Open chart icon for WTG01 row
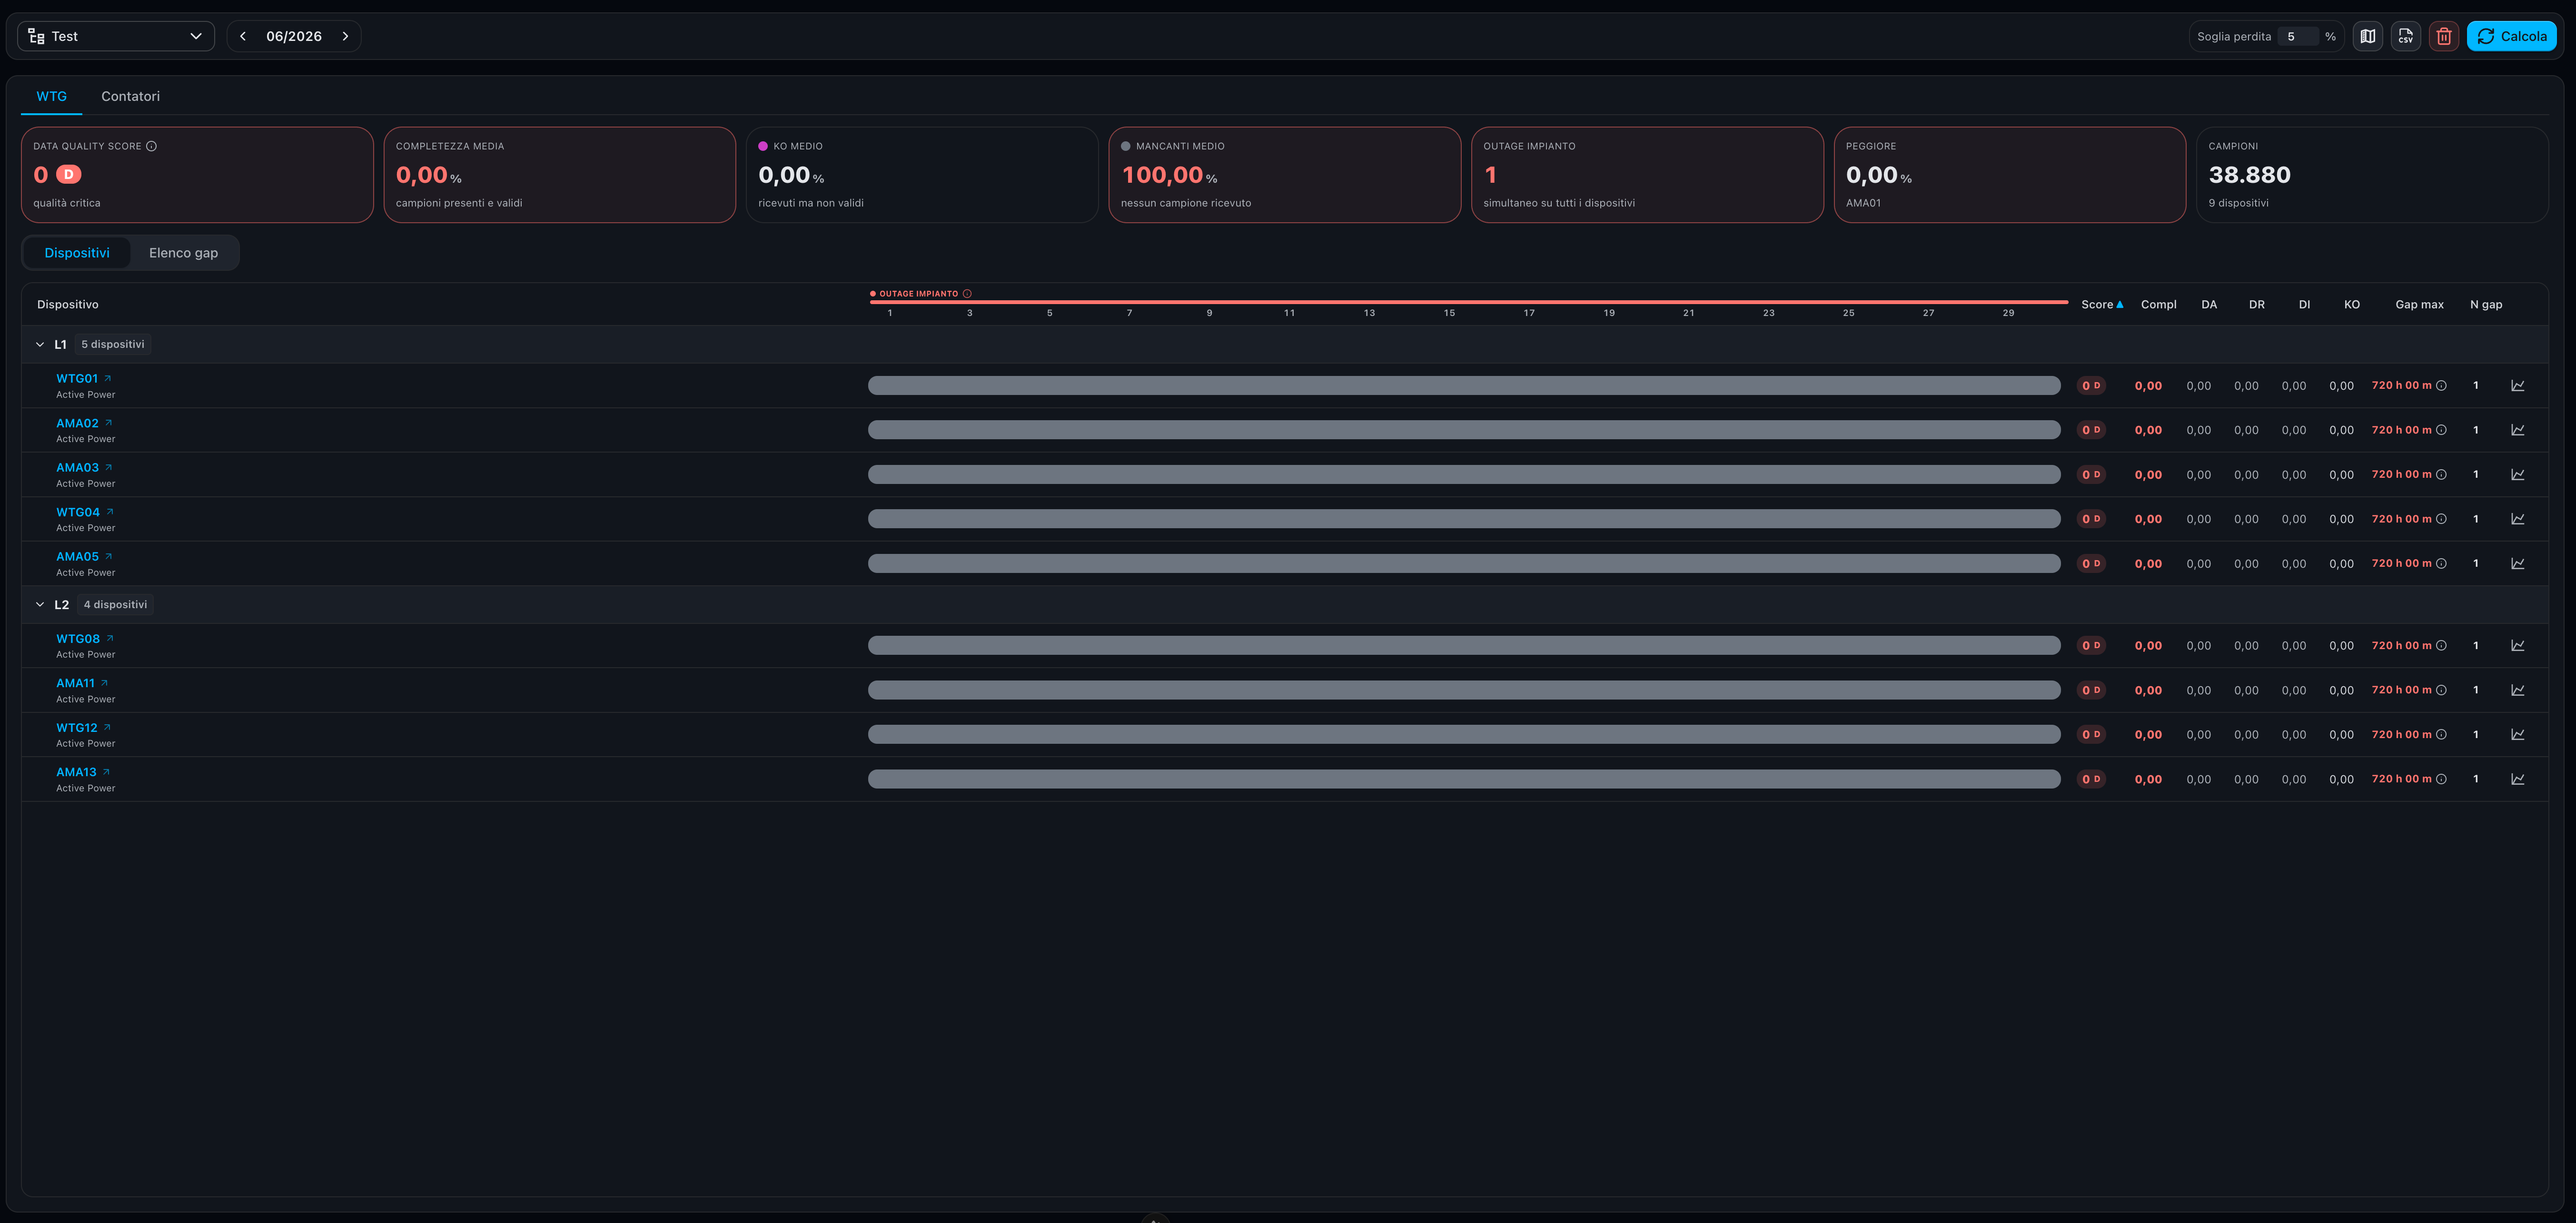The image size is (2576, 1223). click(2517, 386)
